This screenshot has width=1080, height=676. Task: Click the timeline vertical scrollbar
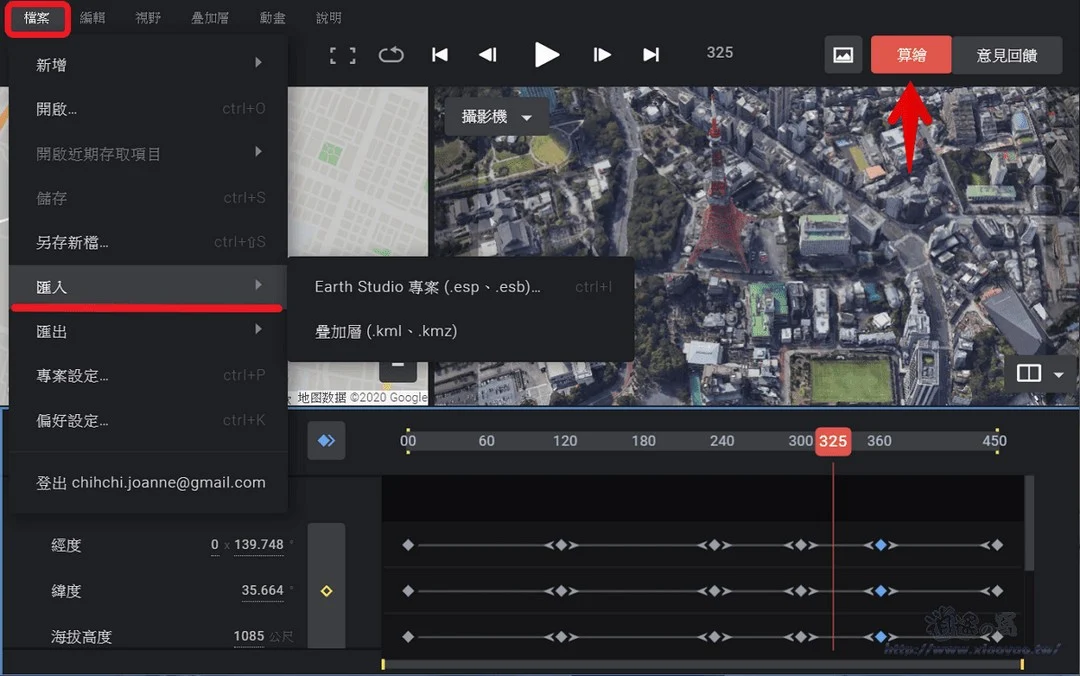coord(1029,524)
